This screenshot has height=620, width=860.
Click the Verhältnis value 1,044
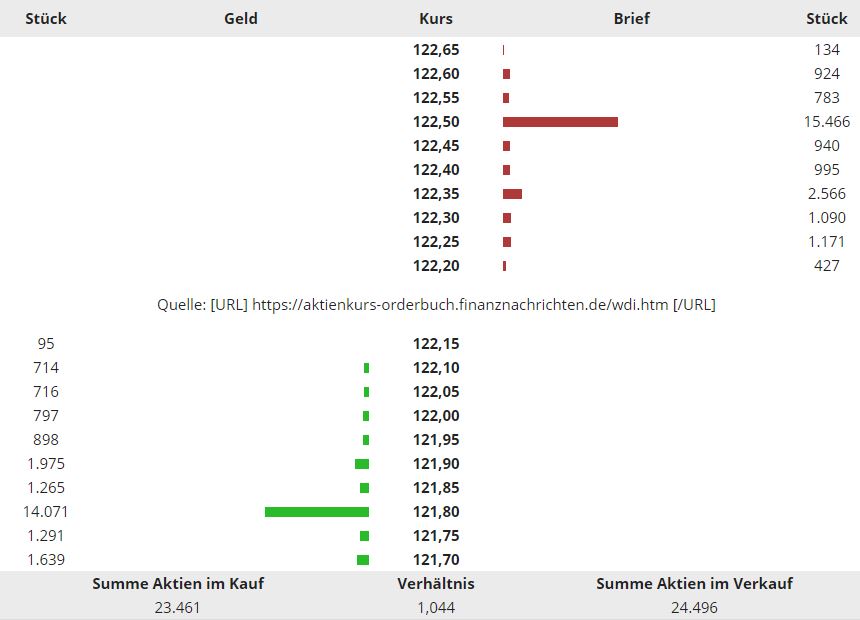point(436,607)
